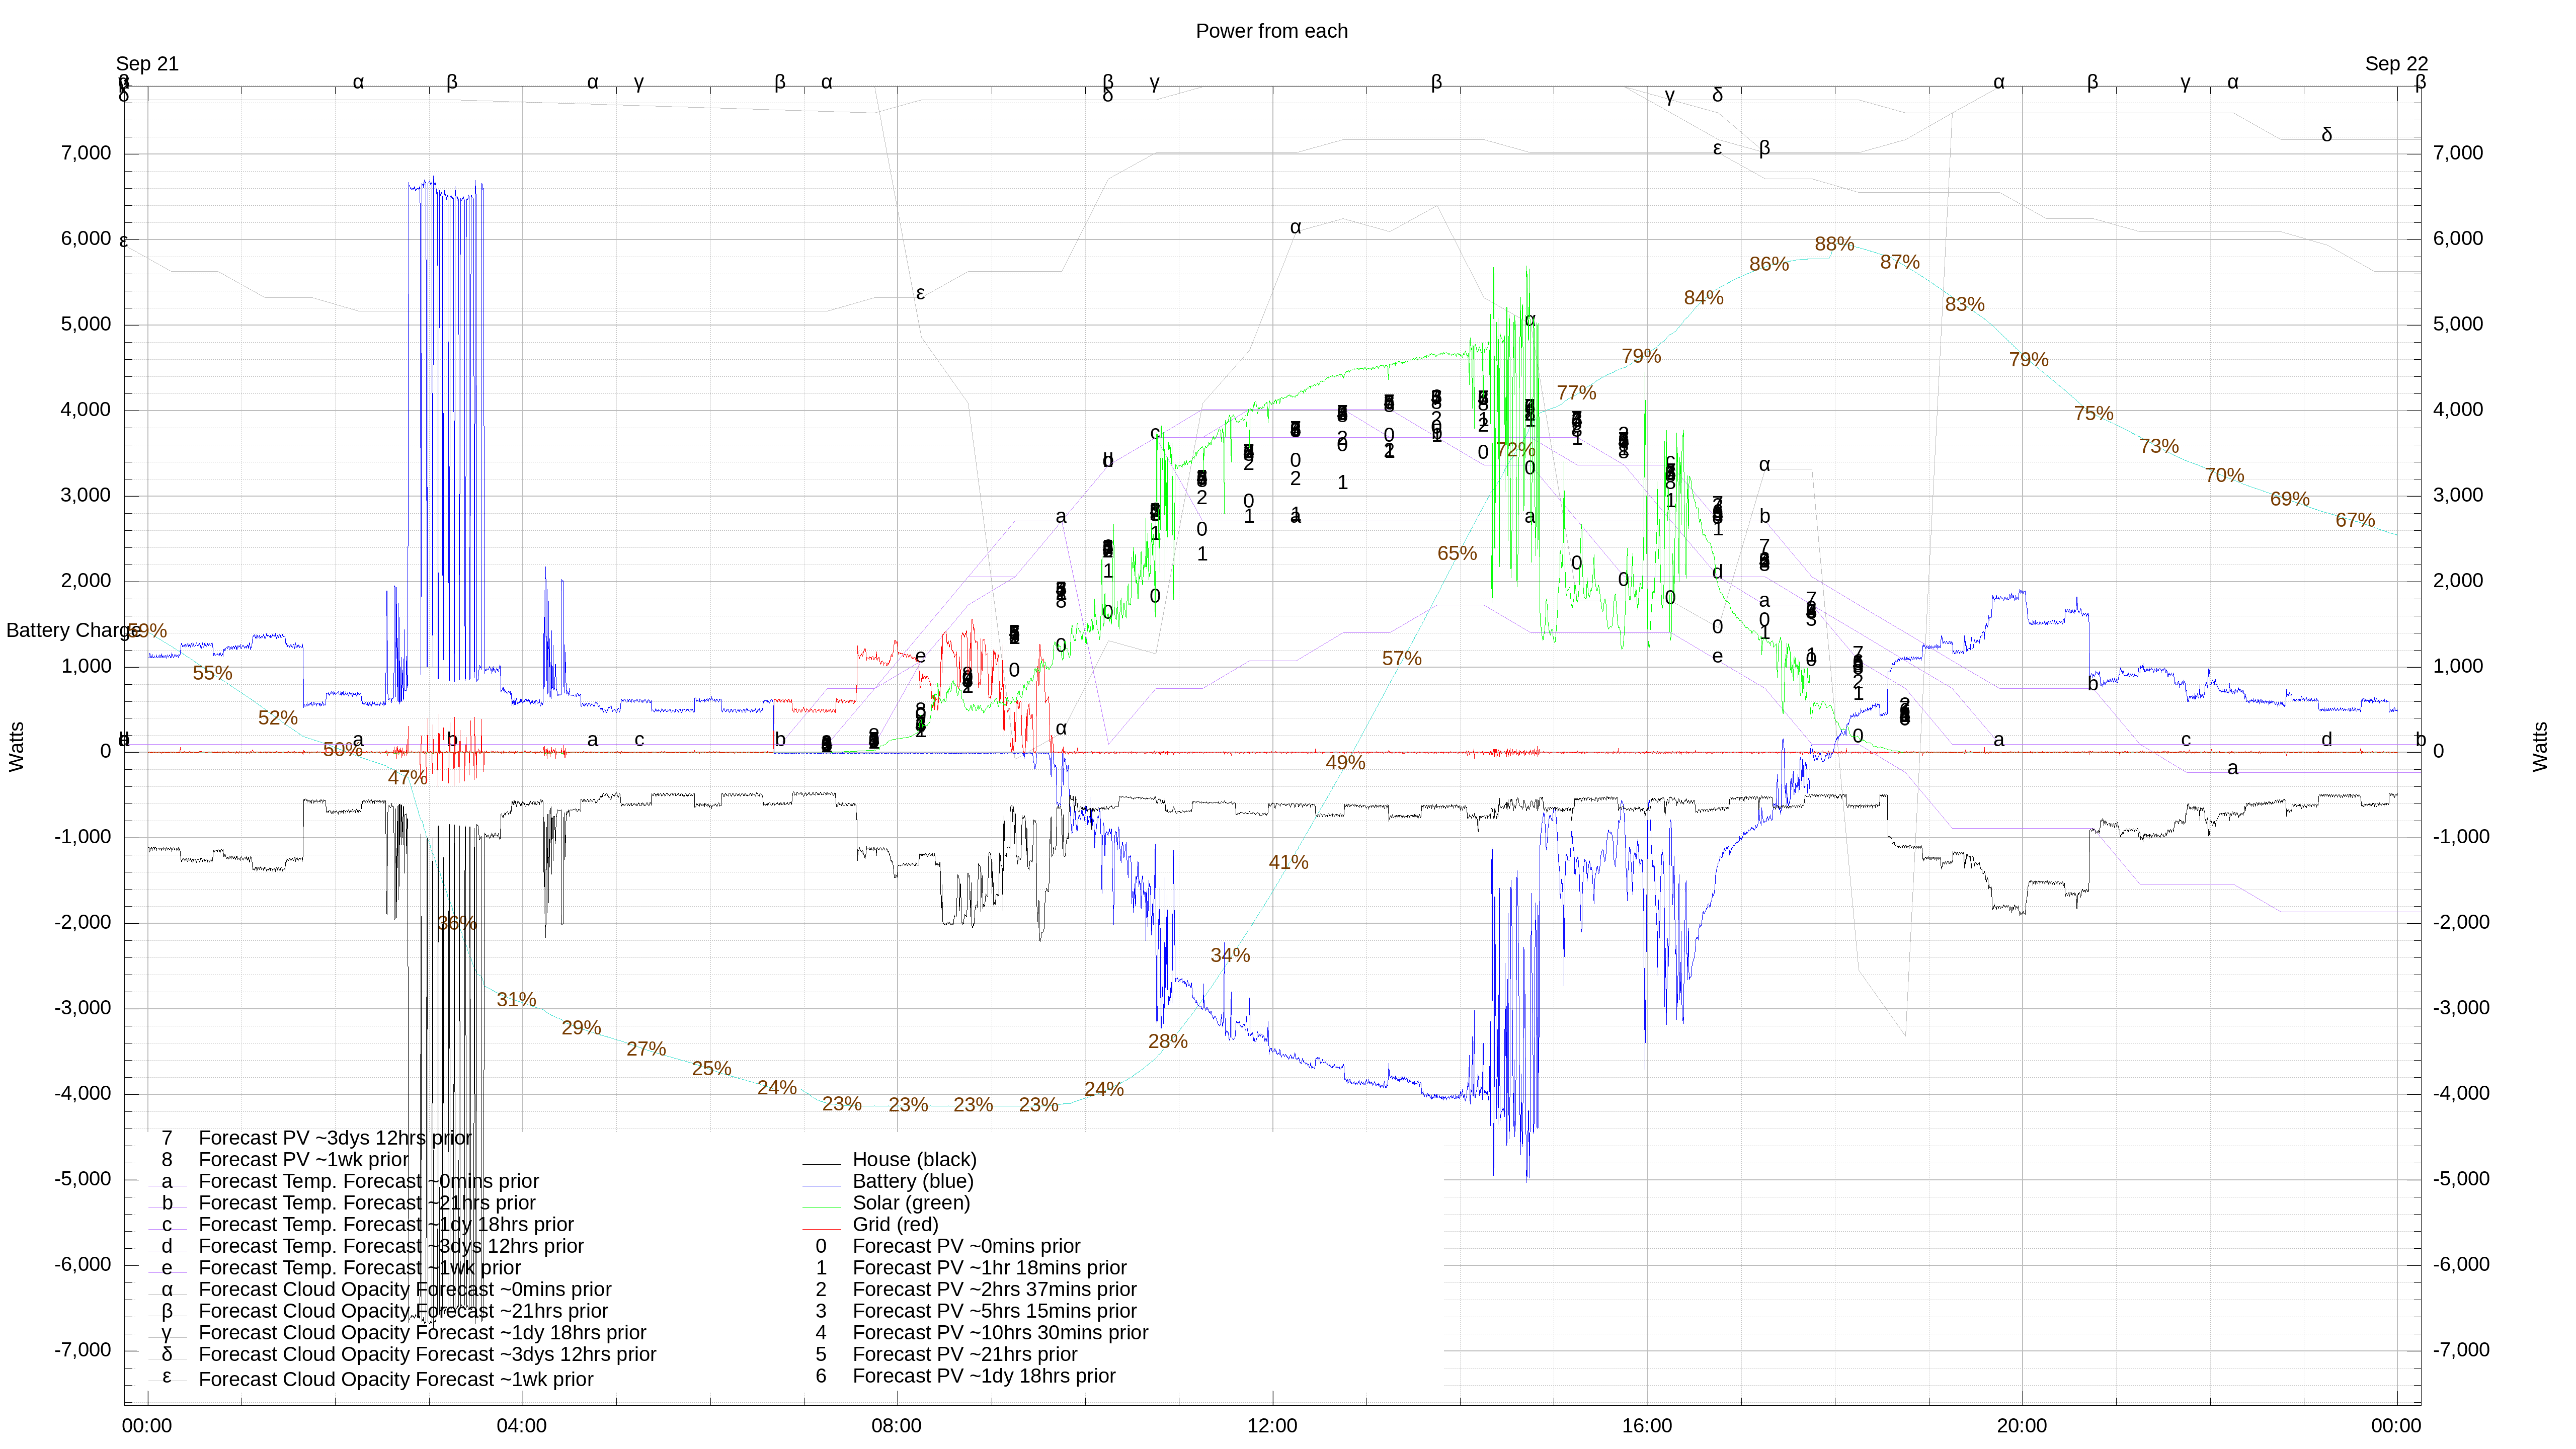Click legend 'Forecast PV ~2hrs 37mins prior'
The width and height of the screenshot is (2576, 1449).
(994, 1289)
